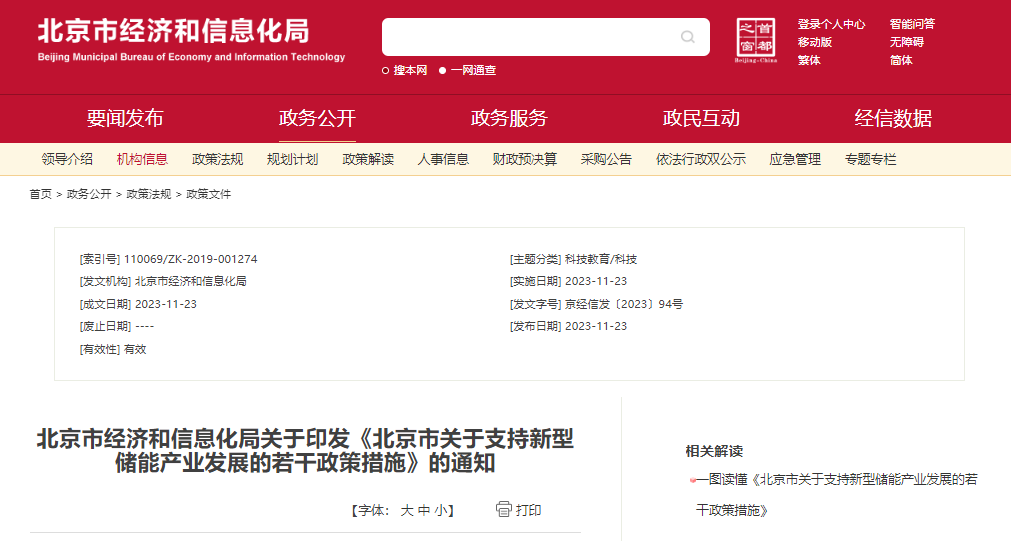Click 首页 in the breadcrumb
This screenshot has height=541, width=1011.
click(40, 194)
